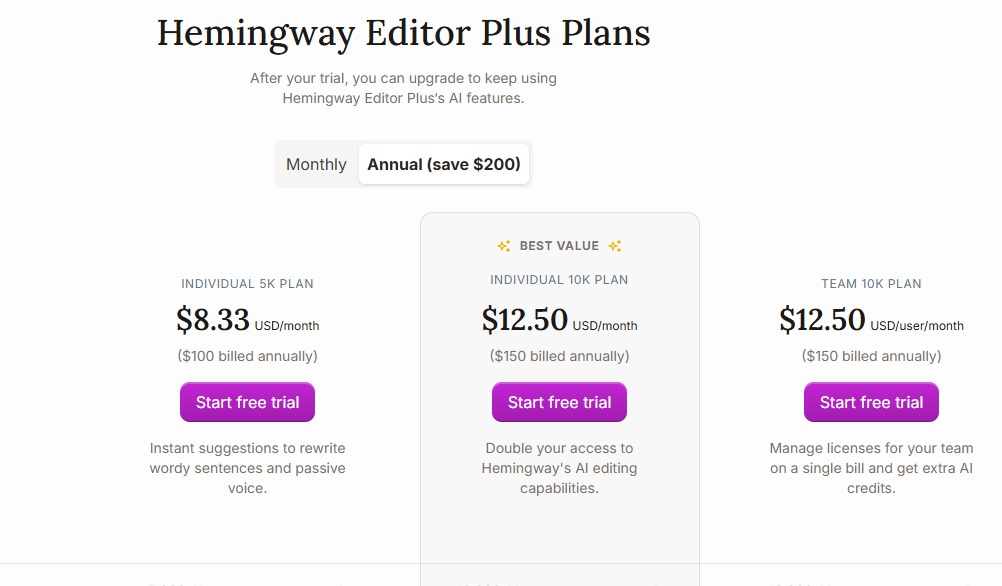Click the Hemingway Editor Plus Plans title
Screen dimensions: 1002x586
402,33
